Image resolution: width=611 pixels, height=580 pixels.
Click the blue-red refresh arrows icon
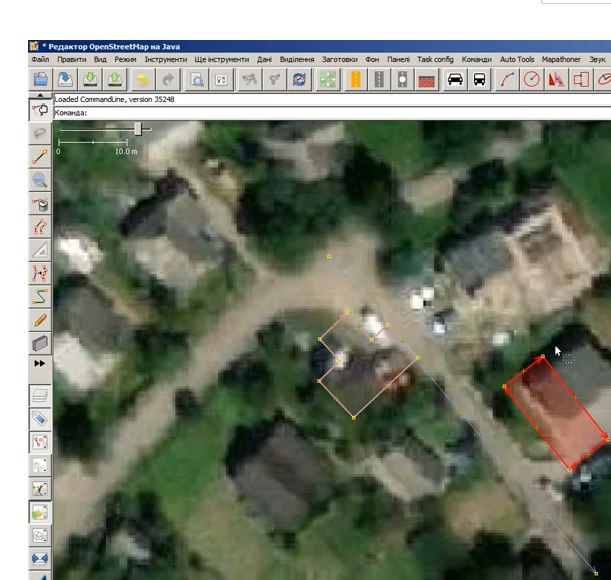point(299,80)
